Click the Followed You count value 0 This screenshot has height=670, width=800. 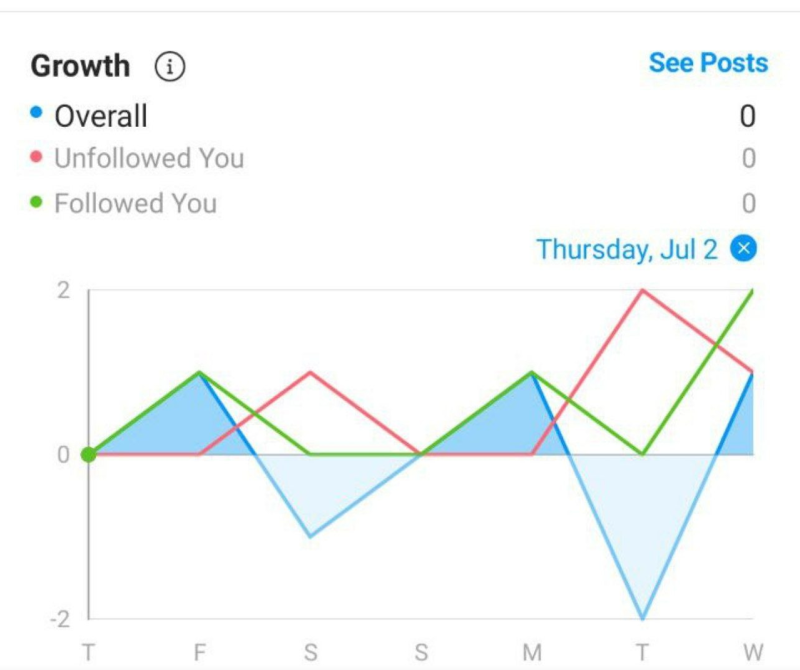click(x=748, y=203)
